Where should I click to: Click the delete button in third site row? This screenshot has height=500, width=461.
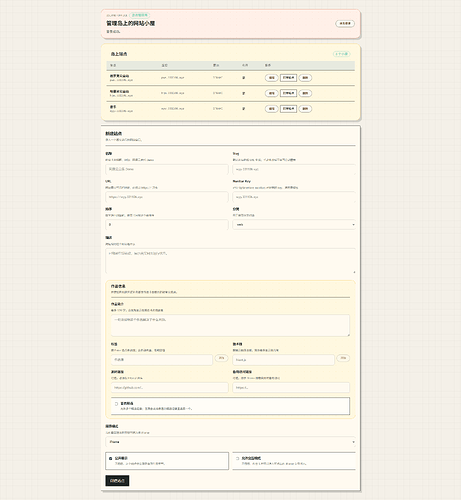coord(305,109)
